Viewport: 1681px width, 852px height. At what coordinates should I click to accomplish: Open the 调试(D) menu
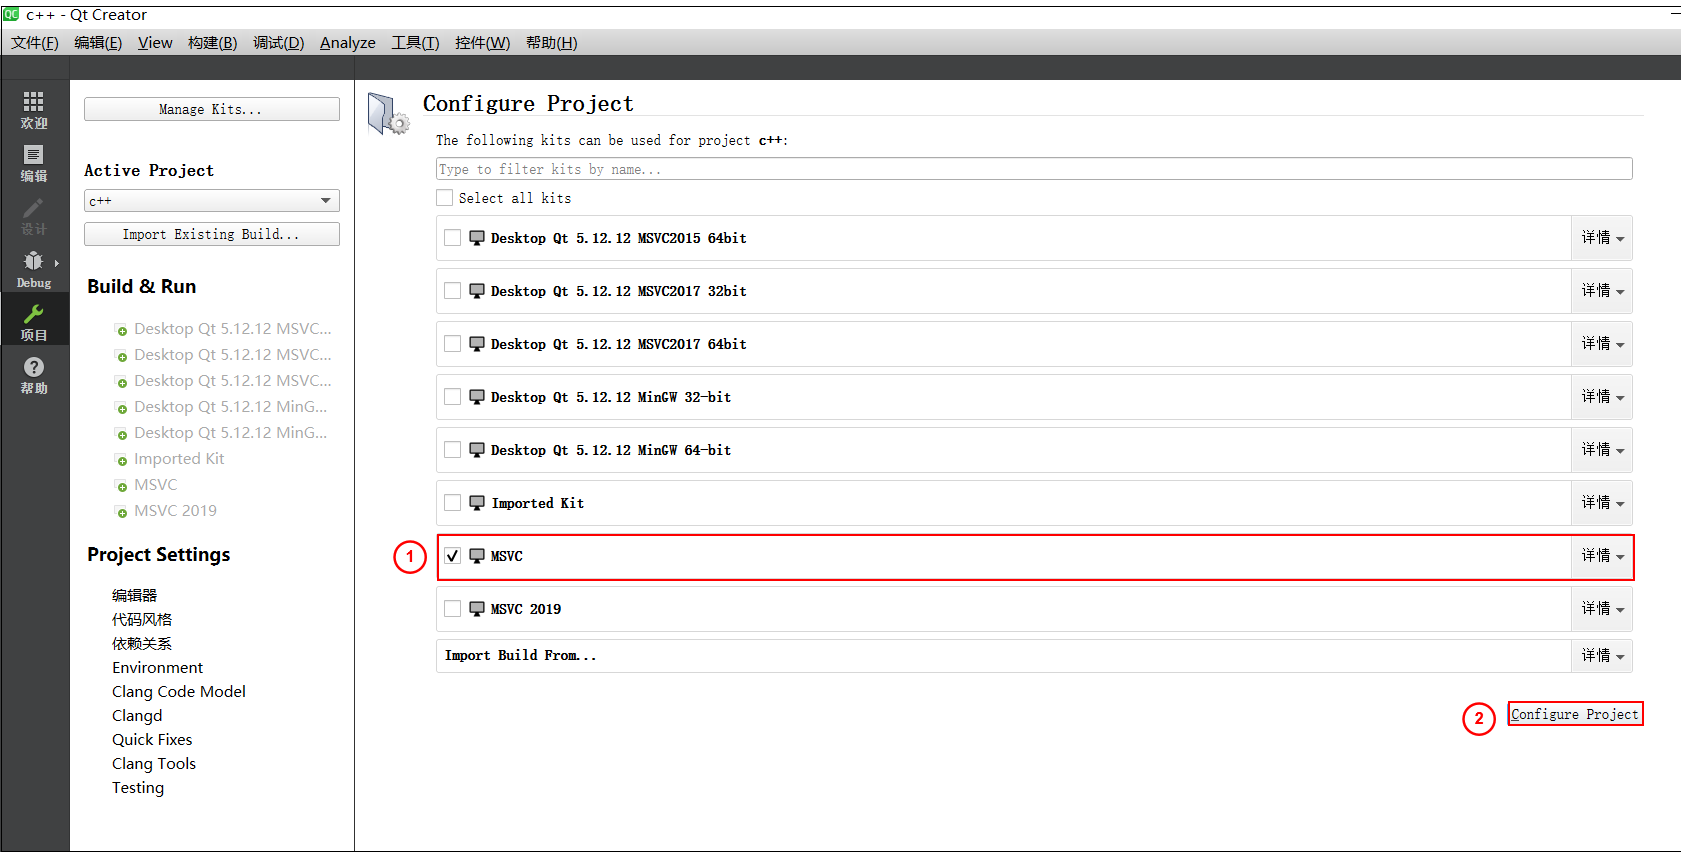click(x=278, y=42)
